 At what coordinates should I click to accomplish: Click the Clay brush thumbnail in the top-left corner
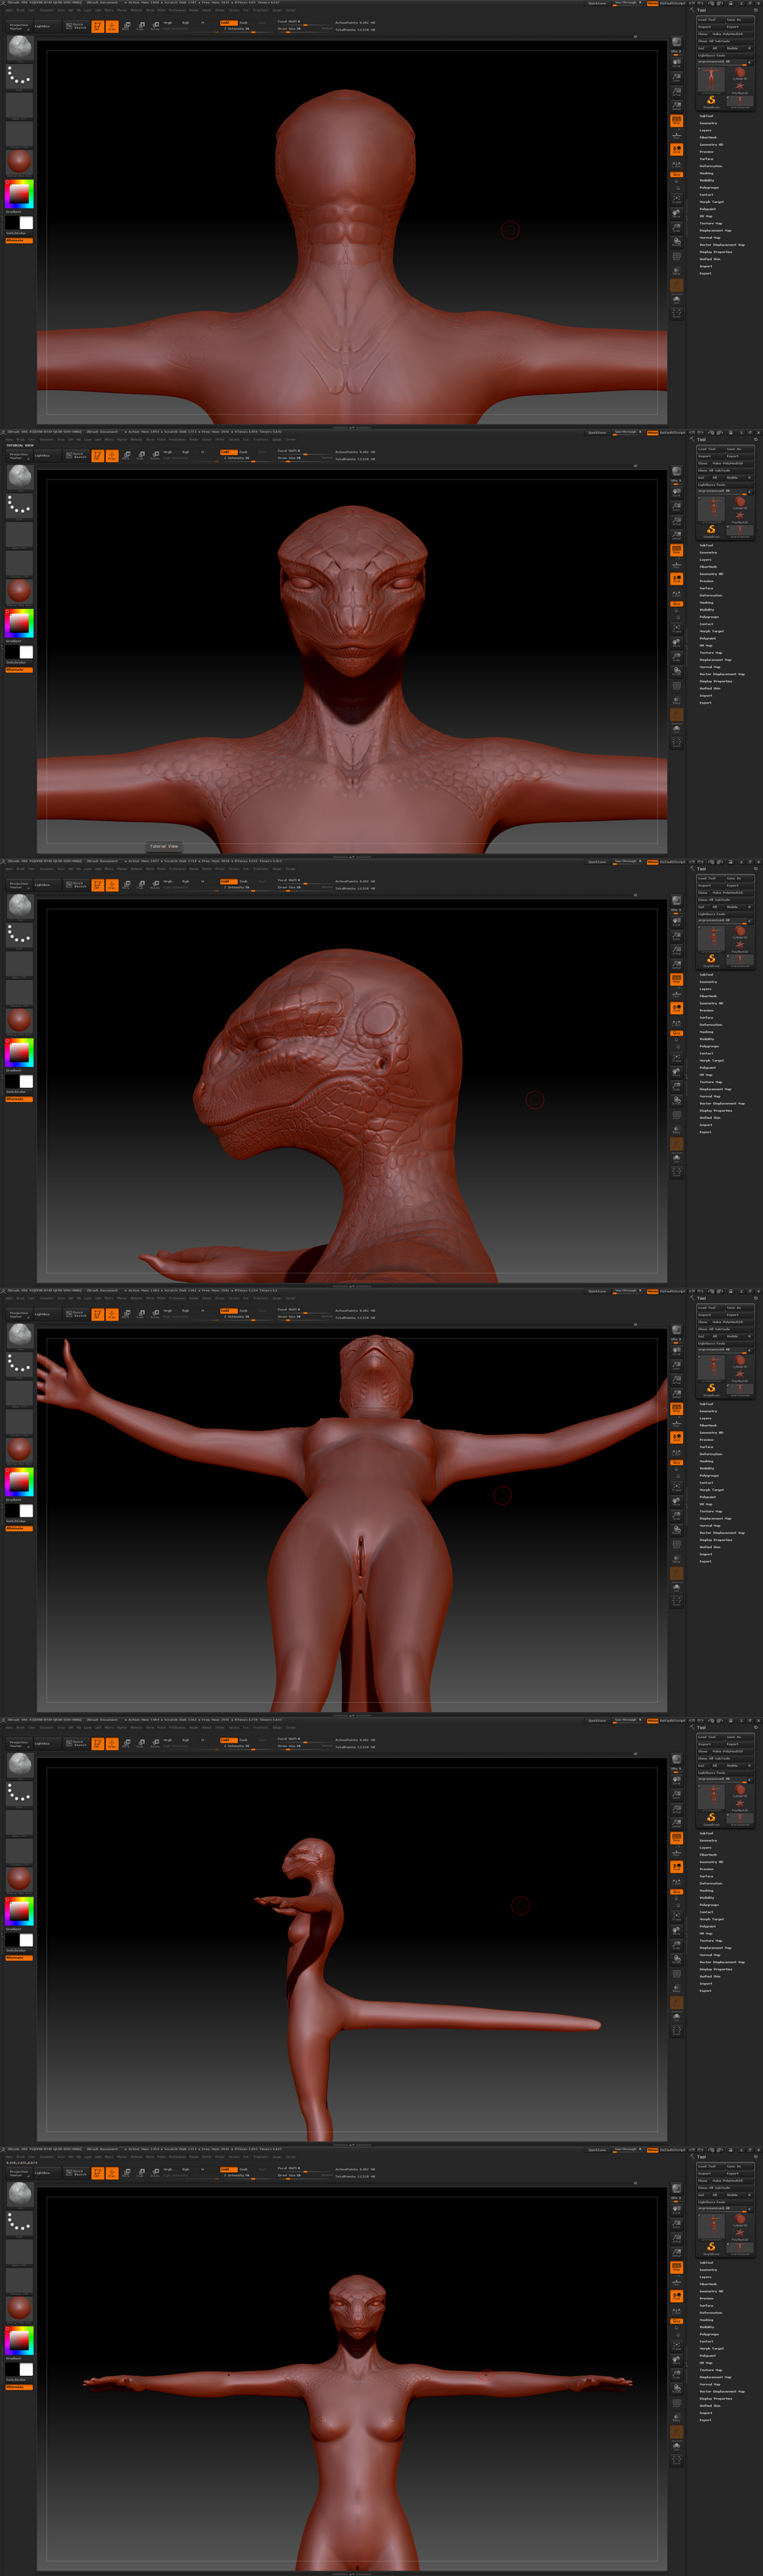point(19,47)
